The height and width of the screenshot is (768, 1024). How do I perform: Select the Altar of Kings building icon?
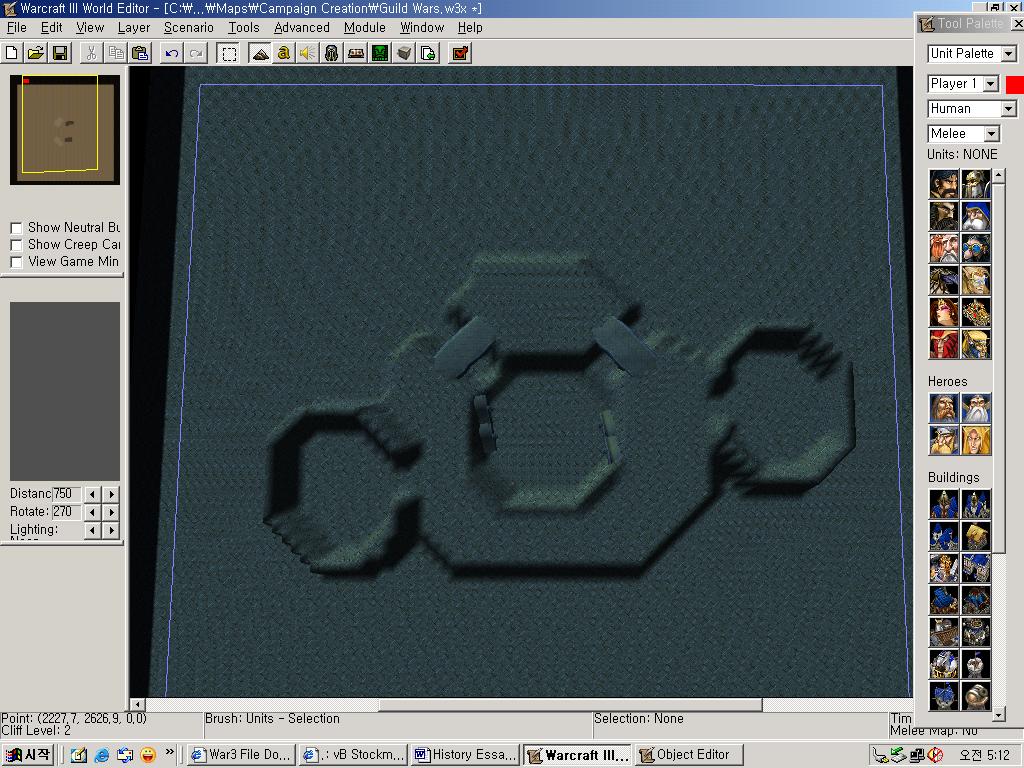point(944,568)
